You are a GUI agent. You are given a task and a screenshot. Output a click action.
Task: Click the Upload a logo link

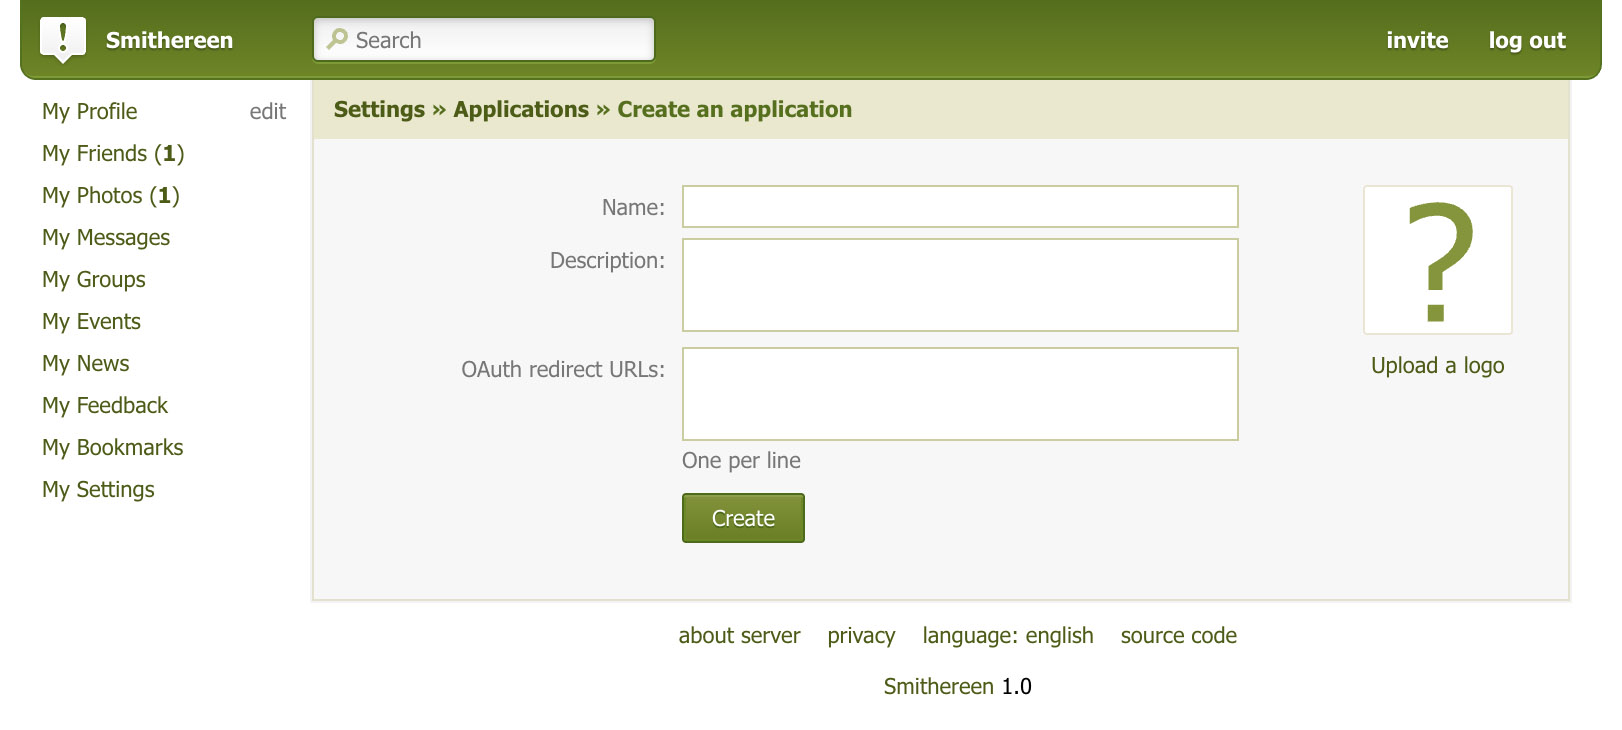[x=1437, y=366]
